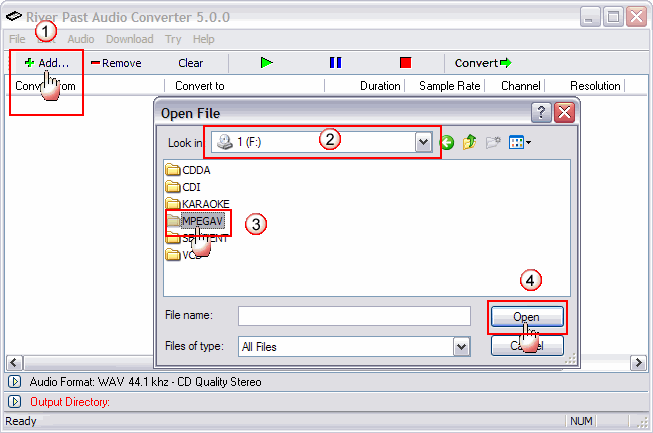Click the Output Directory red label

coord(70,402)
